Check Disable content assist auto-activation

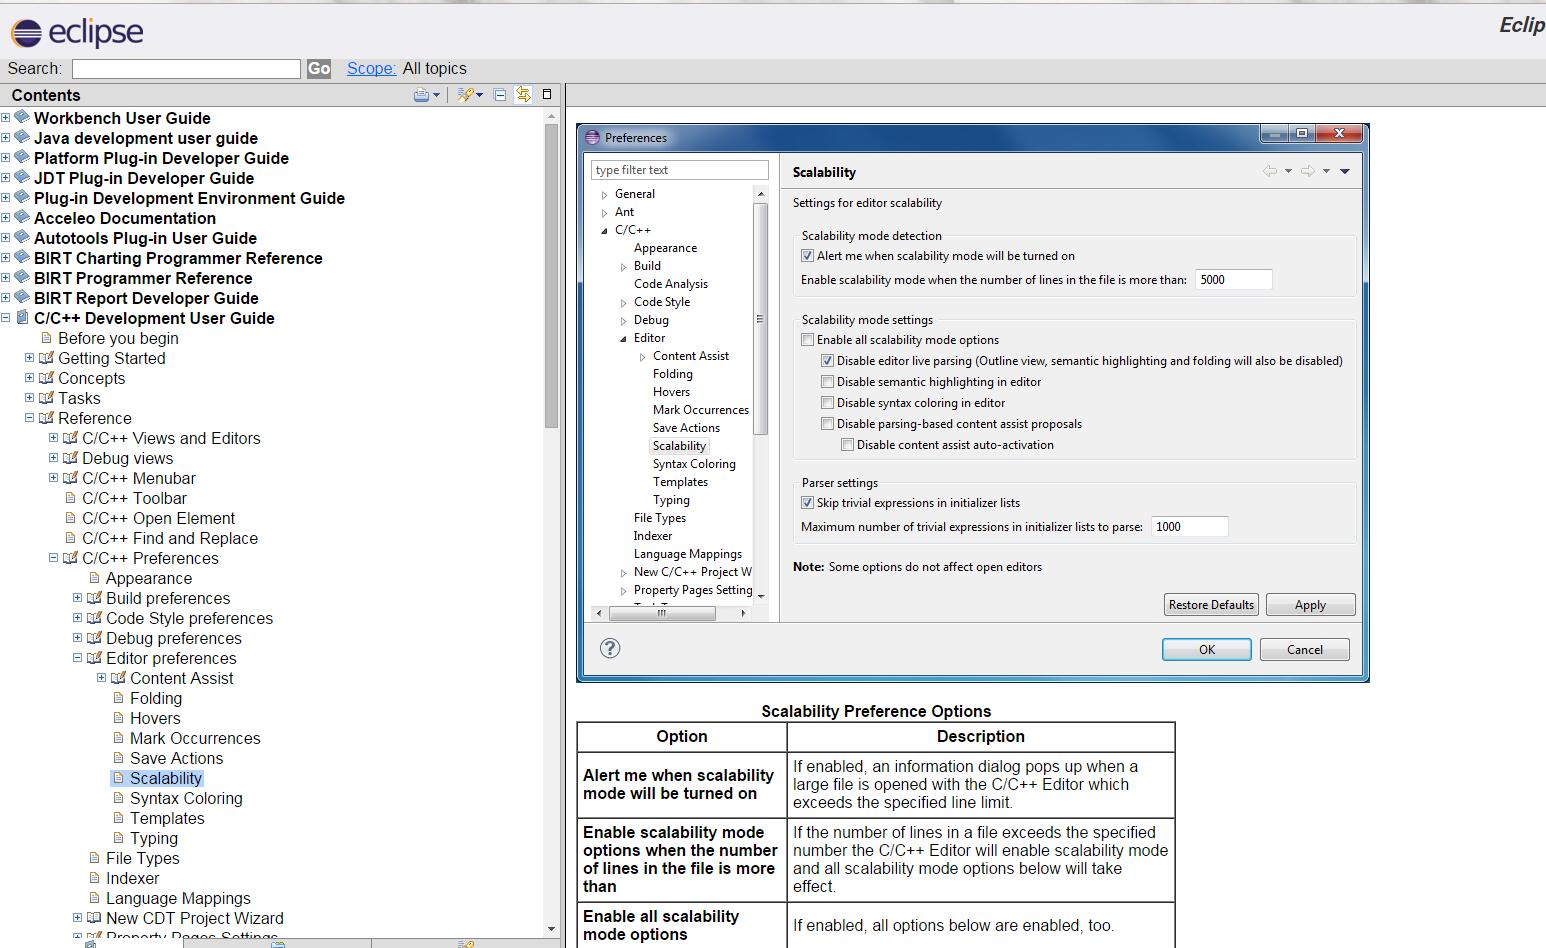click(847, 445)
